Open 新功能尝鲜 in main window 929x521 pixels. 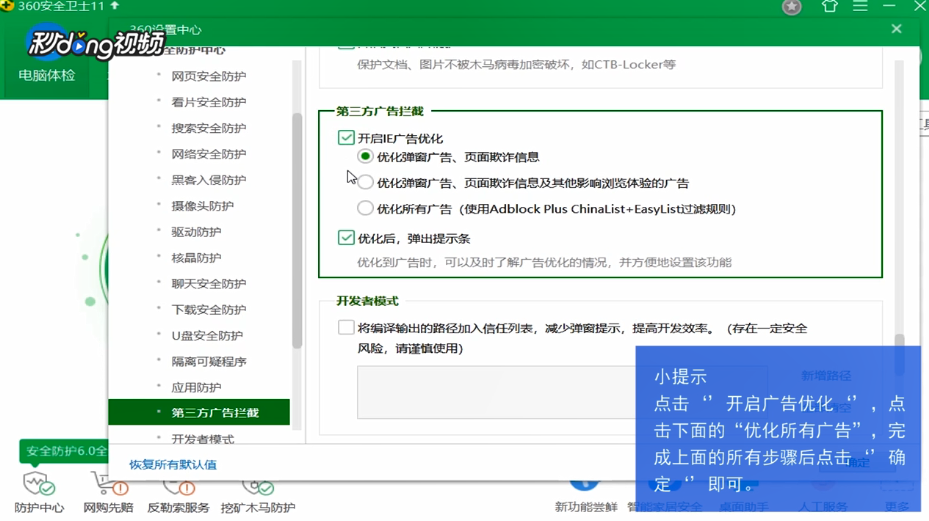pos(586,507)
